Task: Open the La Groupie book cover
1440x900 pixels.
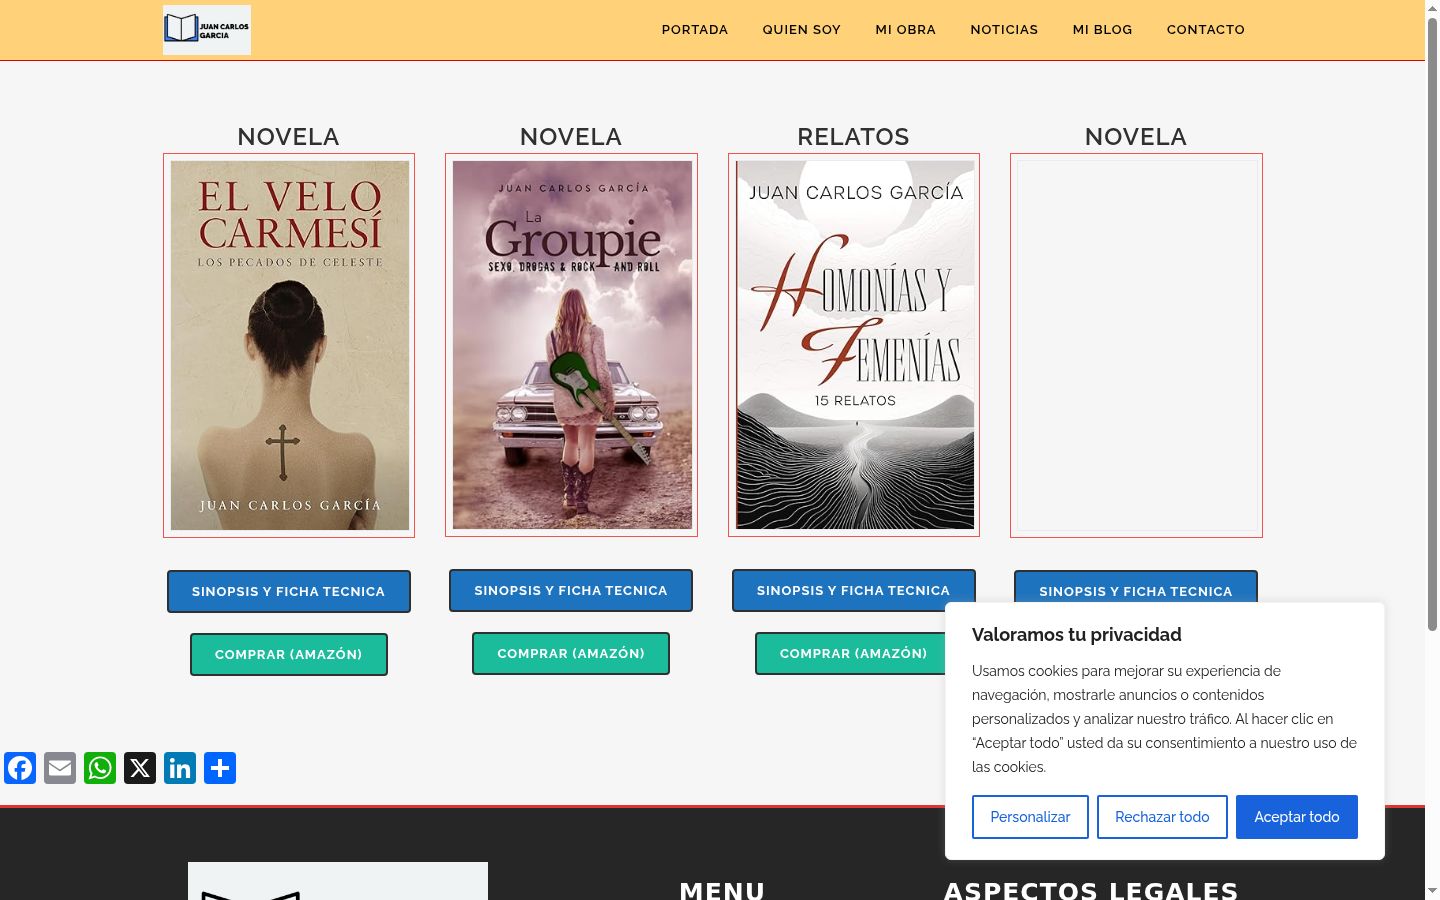Action: pos(571,345)
